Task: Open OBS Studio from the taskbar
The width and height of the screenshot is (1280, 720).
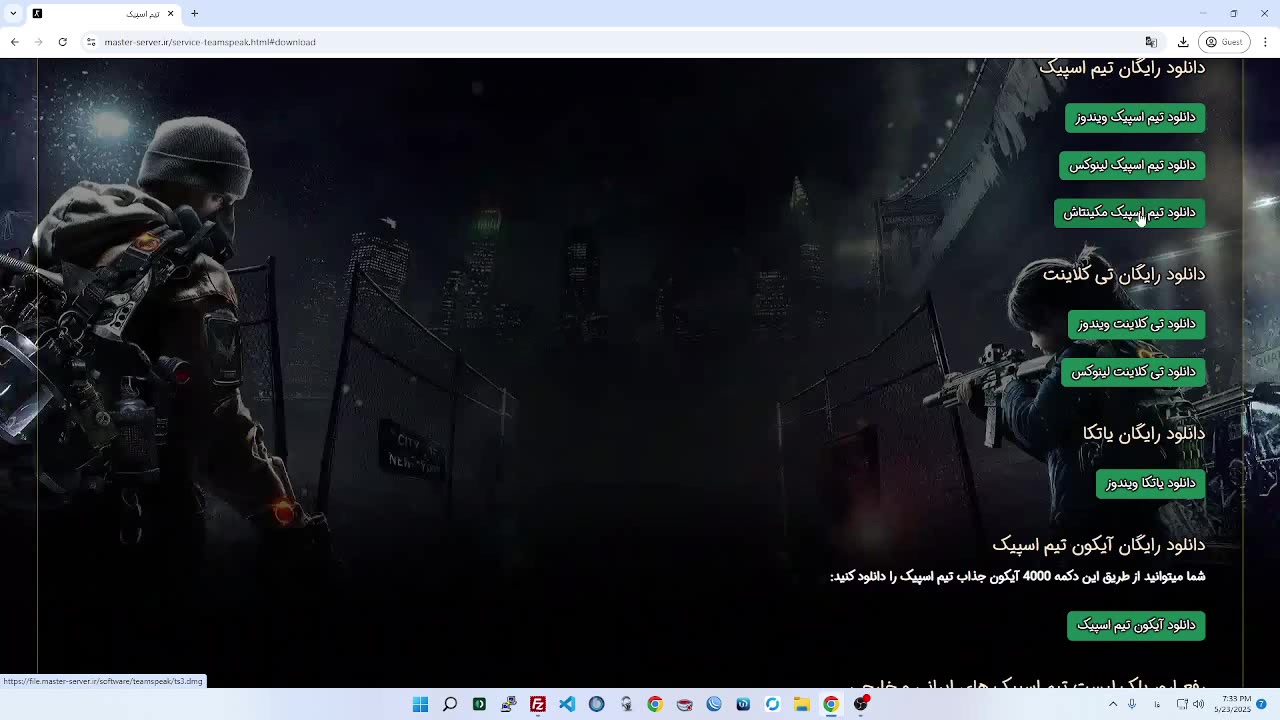Action: (861, 704)
